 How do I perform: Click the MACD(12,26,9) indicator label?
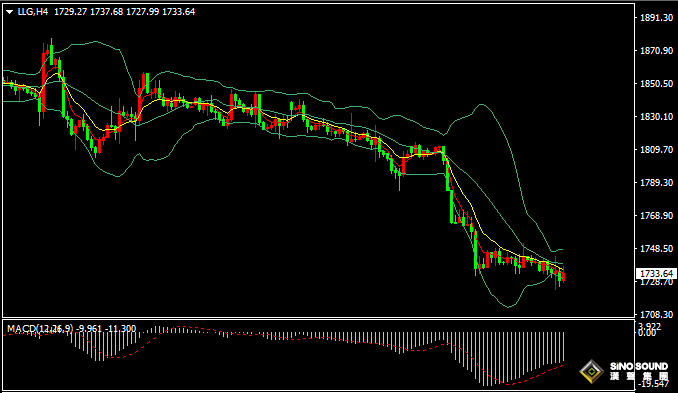click(x=40, y=329)
